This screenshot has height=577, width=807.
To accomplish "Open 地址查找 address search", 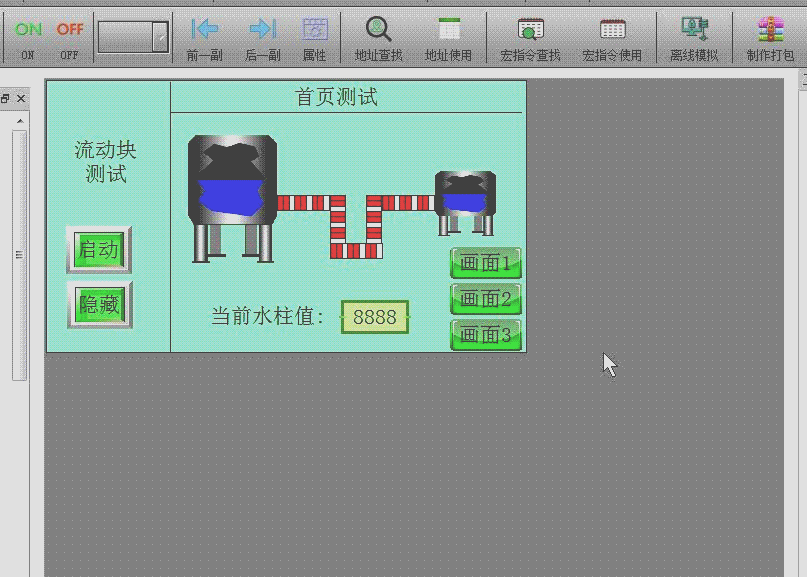I will pos(378,37).
